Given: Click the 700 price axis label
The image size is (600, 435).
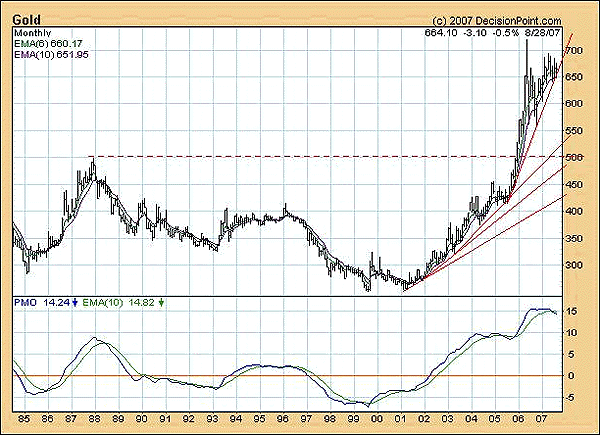Looking at the screenshot, I should 574,50.
